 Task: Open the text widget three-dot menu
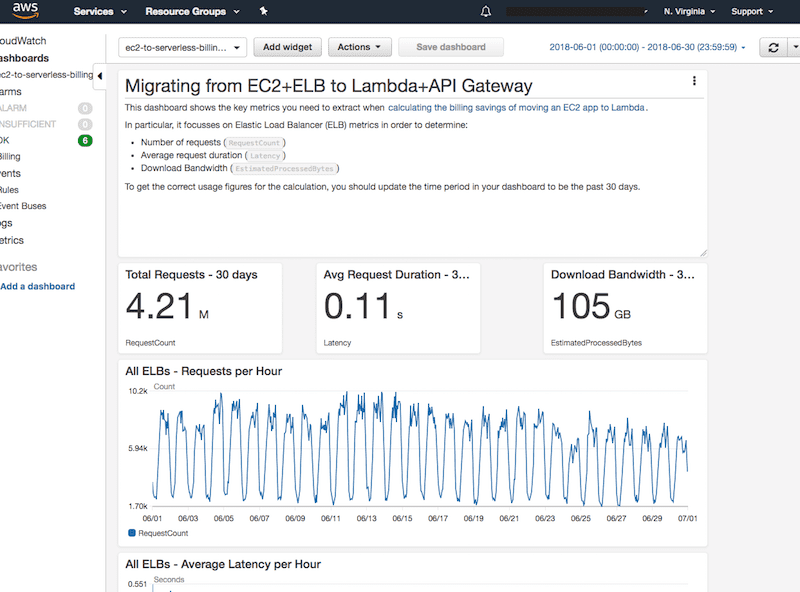click(694, 82)
